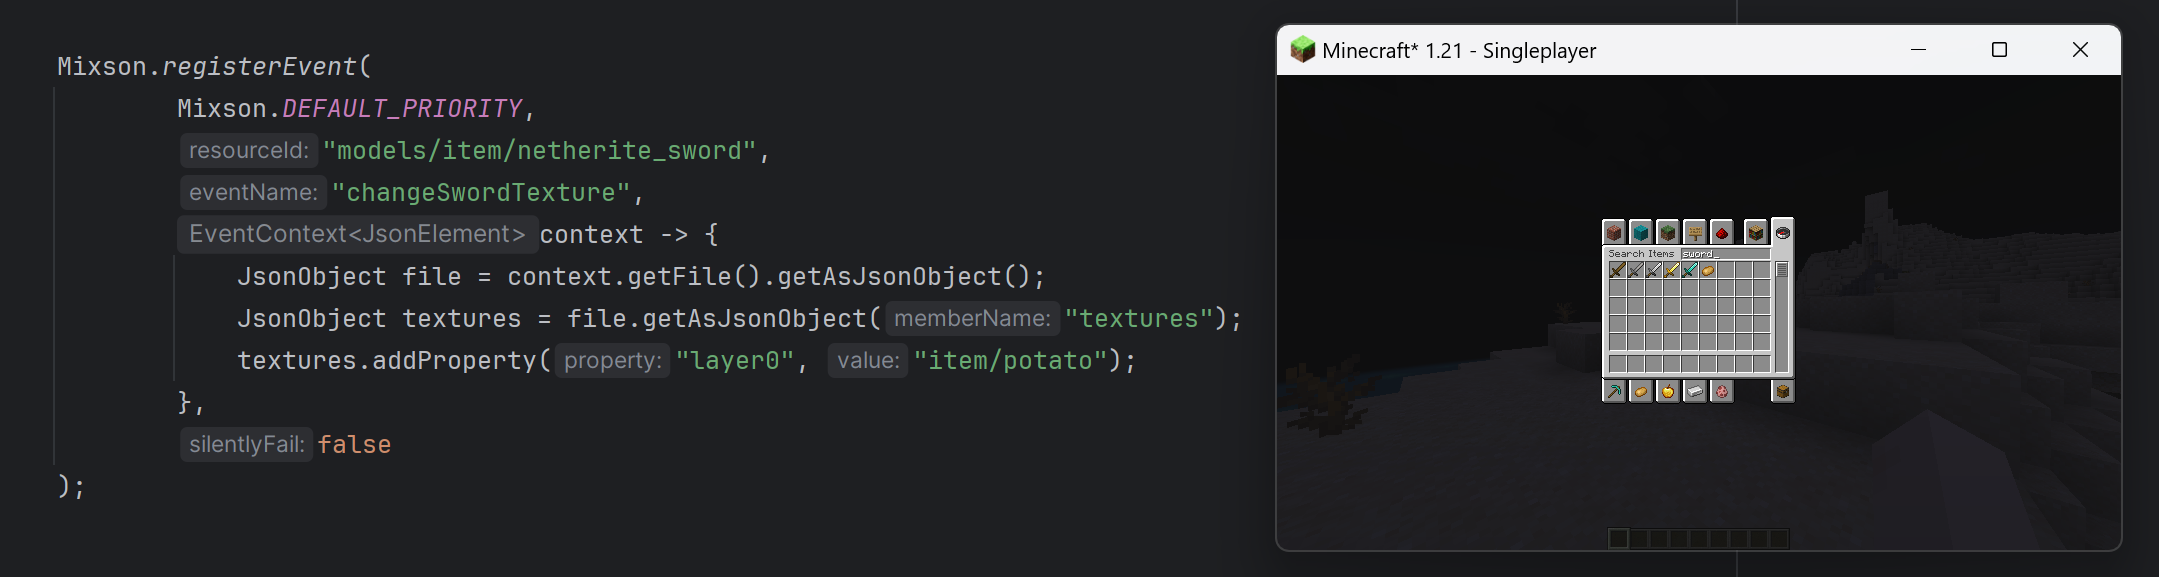The width and height of the screenshot is (2159, 577).
Task: Maximize the Minecraft 1.21 window
Action: (x=1999, y=50)
